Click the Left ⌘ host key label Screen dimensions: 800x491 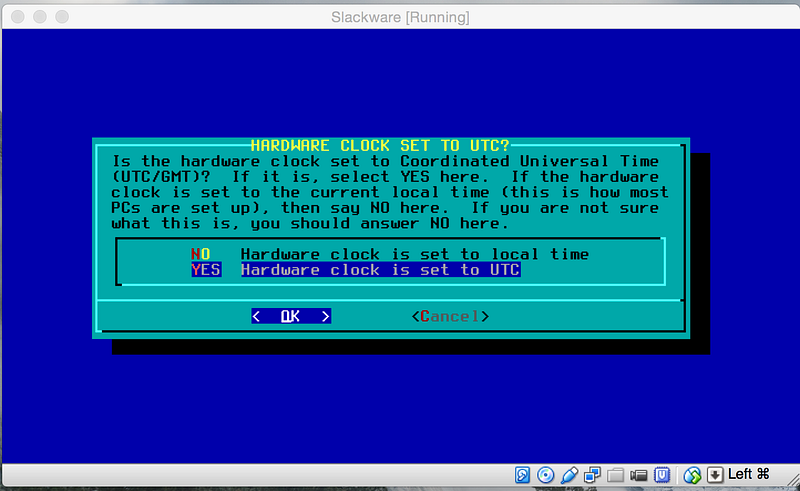pyautogui.click(x=748, y=474)
